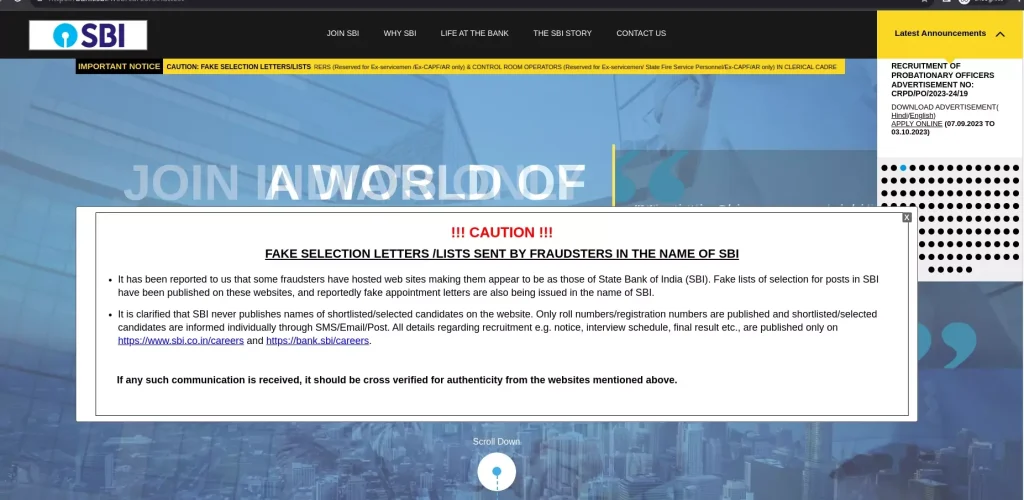1024x500 pixels.
Task: Collapse Latest Announcements with the chevron arrow
Action: (1000, 34)
